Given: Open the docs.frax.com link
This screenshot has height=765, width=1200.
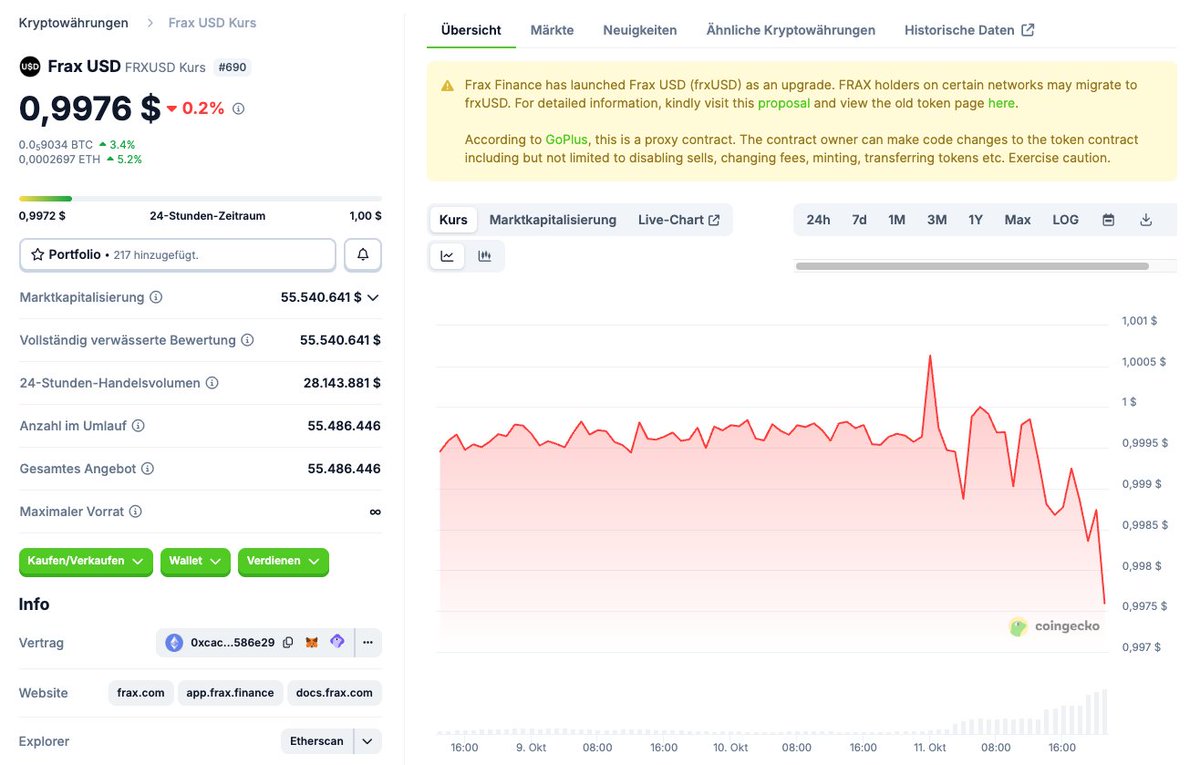Looking at the screenshot, I should 334,693.
